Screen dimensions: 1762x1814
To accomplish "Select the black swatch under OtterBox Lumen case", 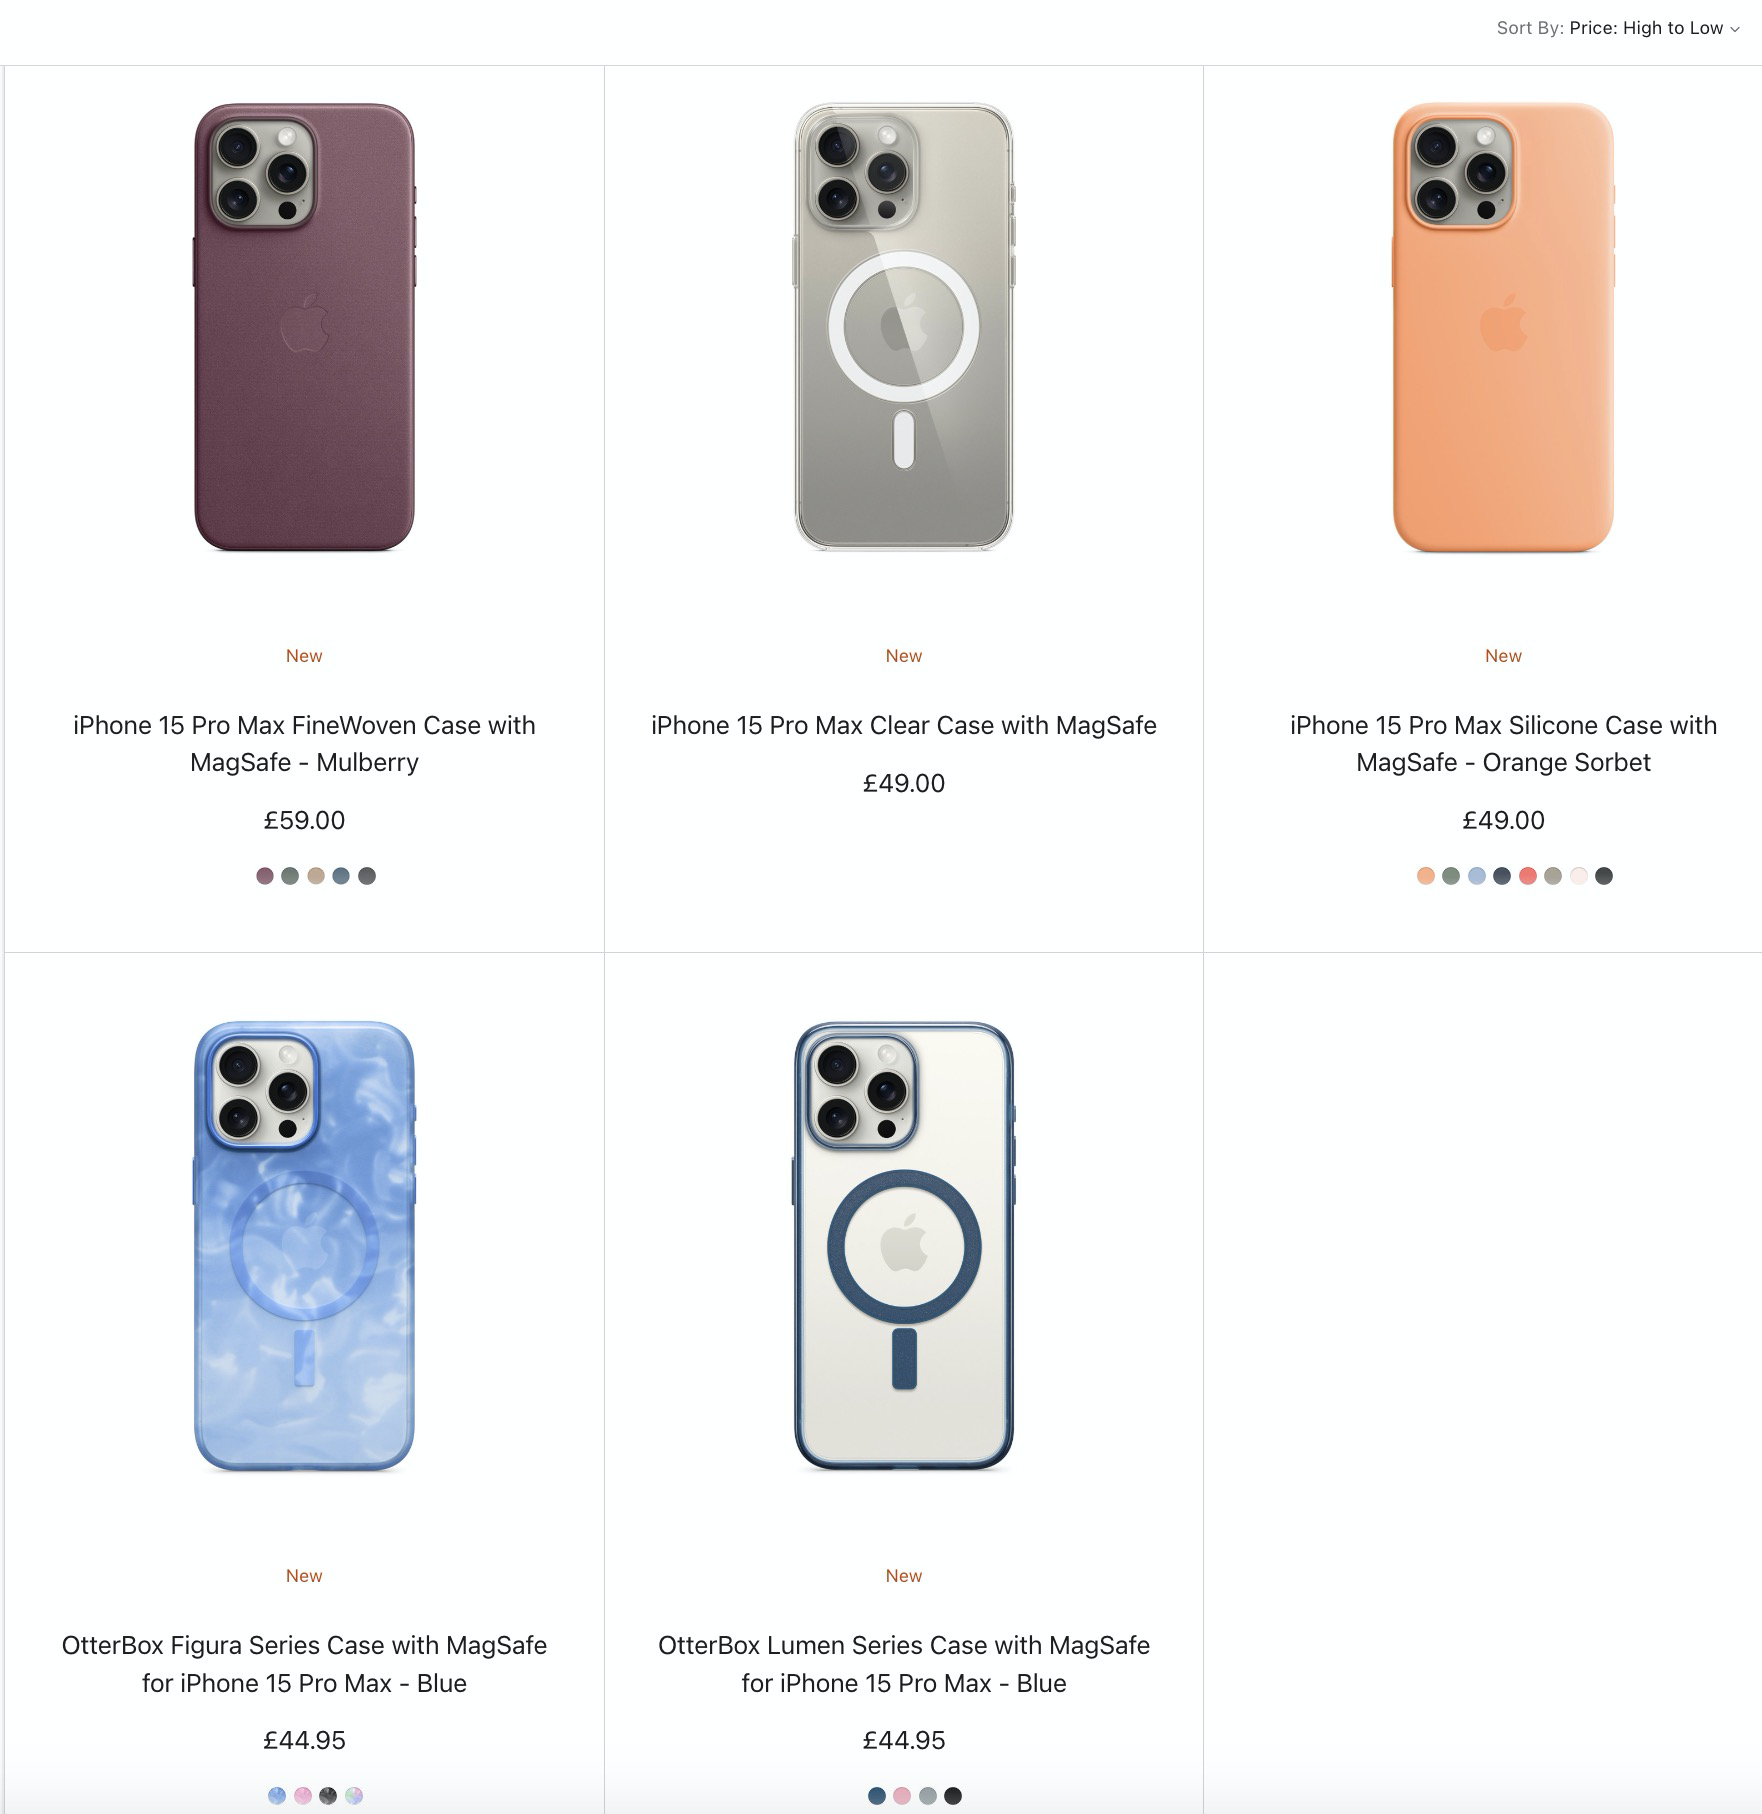I will pos(953,1796).
